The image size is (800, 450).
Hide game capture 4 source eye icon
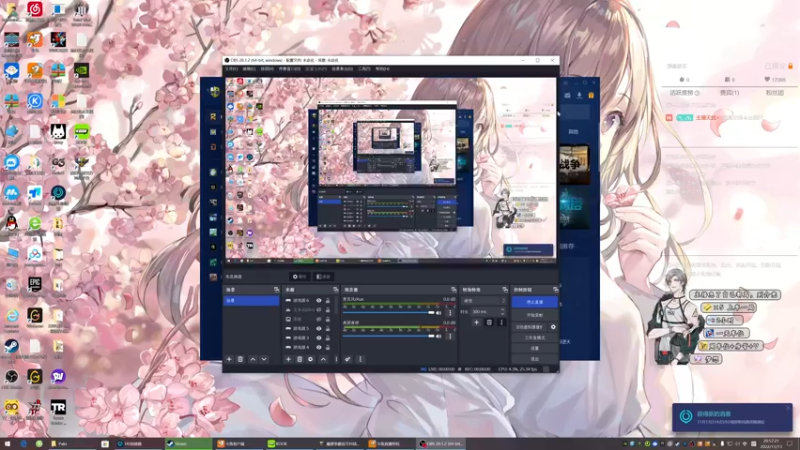319,347
